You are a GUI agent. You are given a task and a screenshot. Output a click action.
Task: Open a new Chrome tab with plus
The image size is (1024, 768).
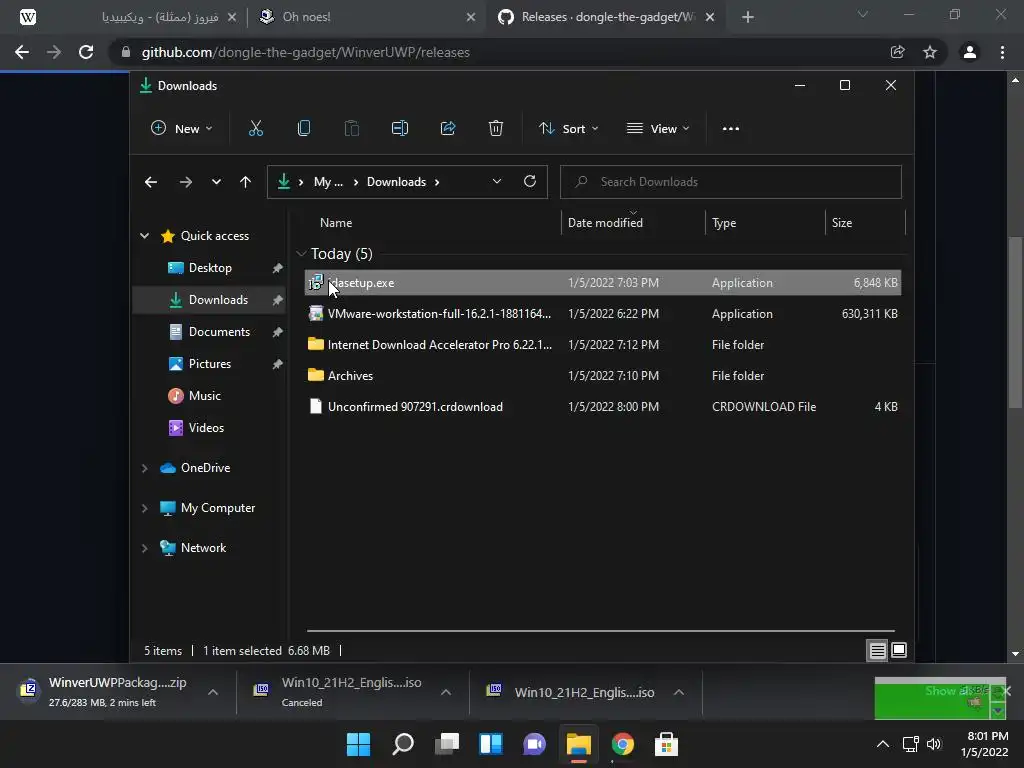click(748, 17)
